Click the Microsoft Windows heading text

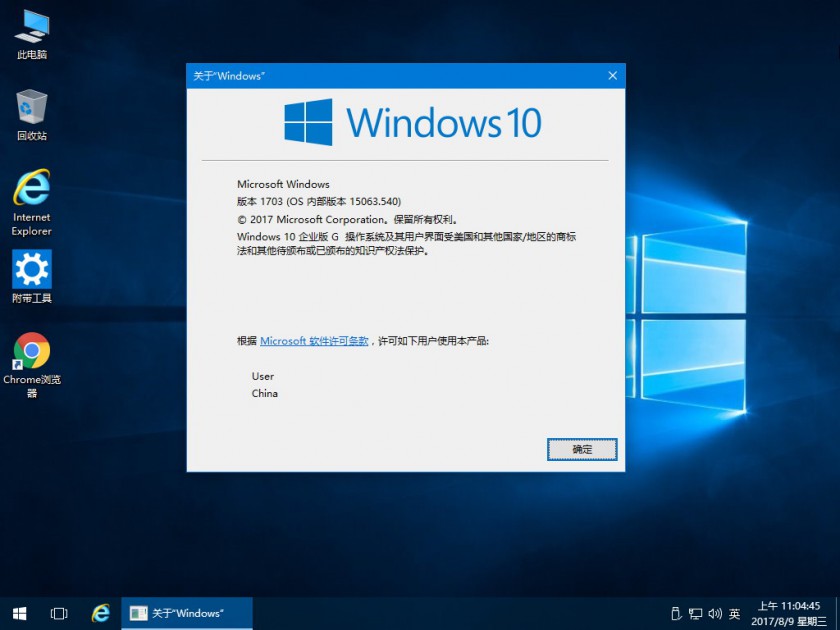tap(283, 184)
